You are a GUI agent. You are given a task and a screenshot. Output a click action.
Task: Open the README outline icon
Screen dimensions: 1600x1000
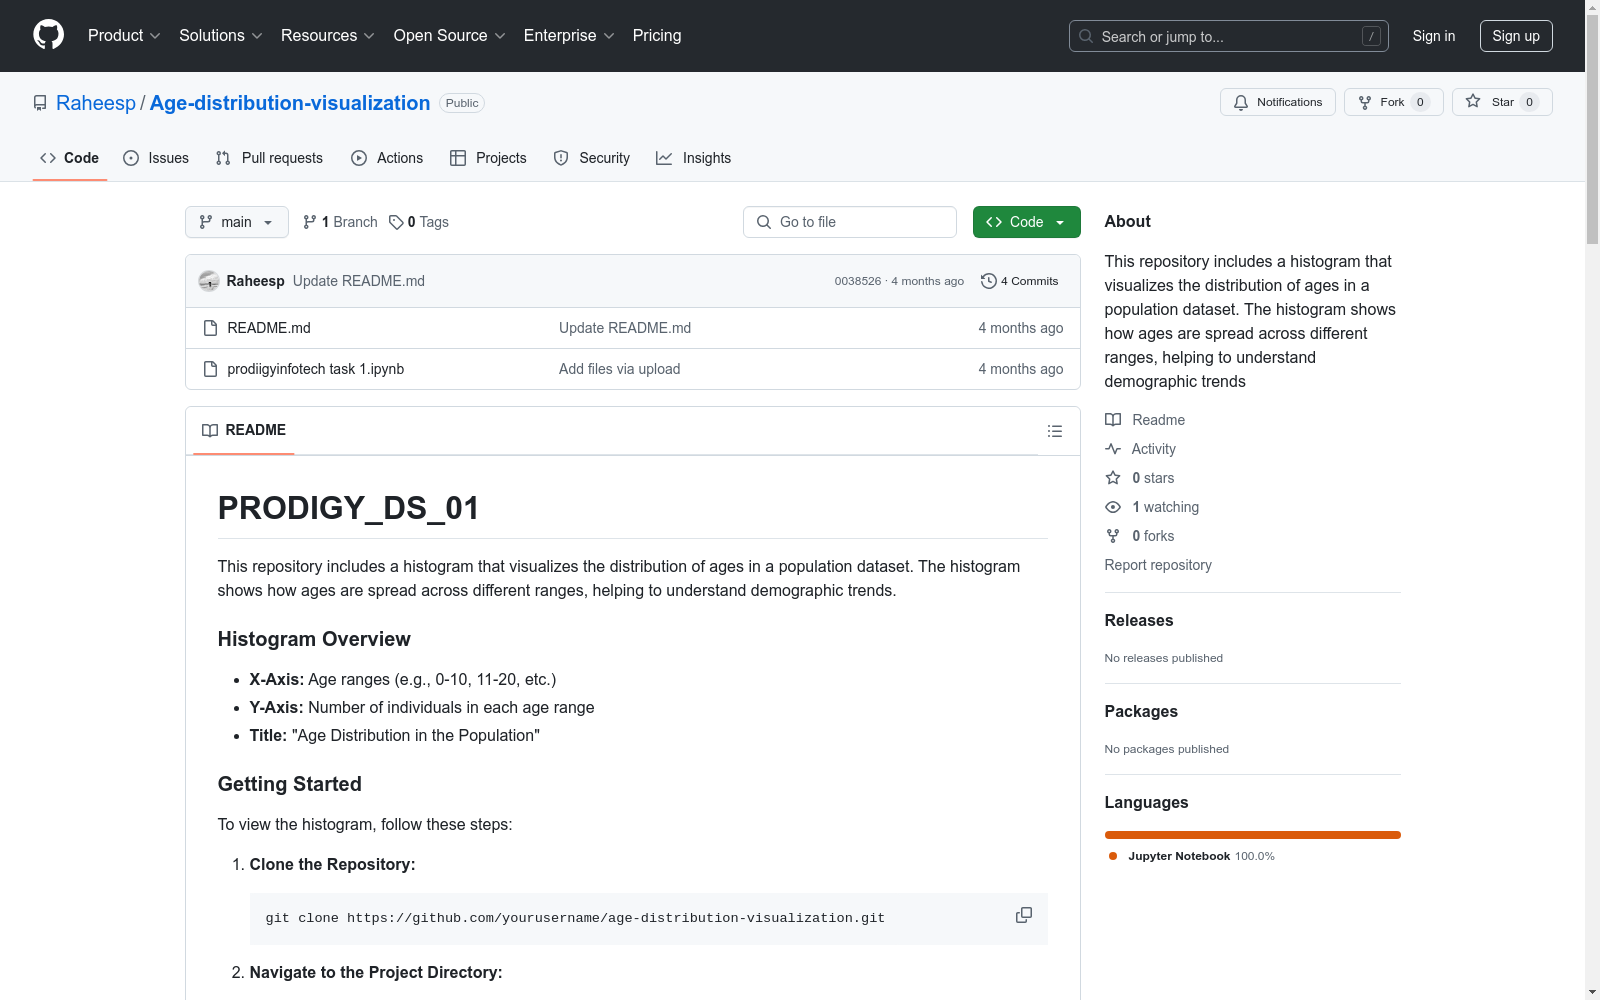click(x=1054, y=431)
